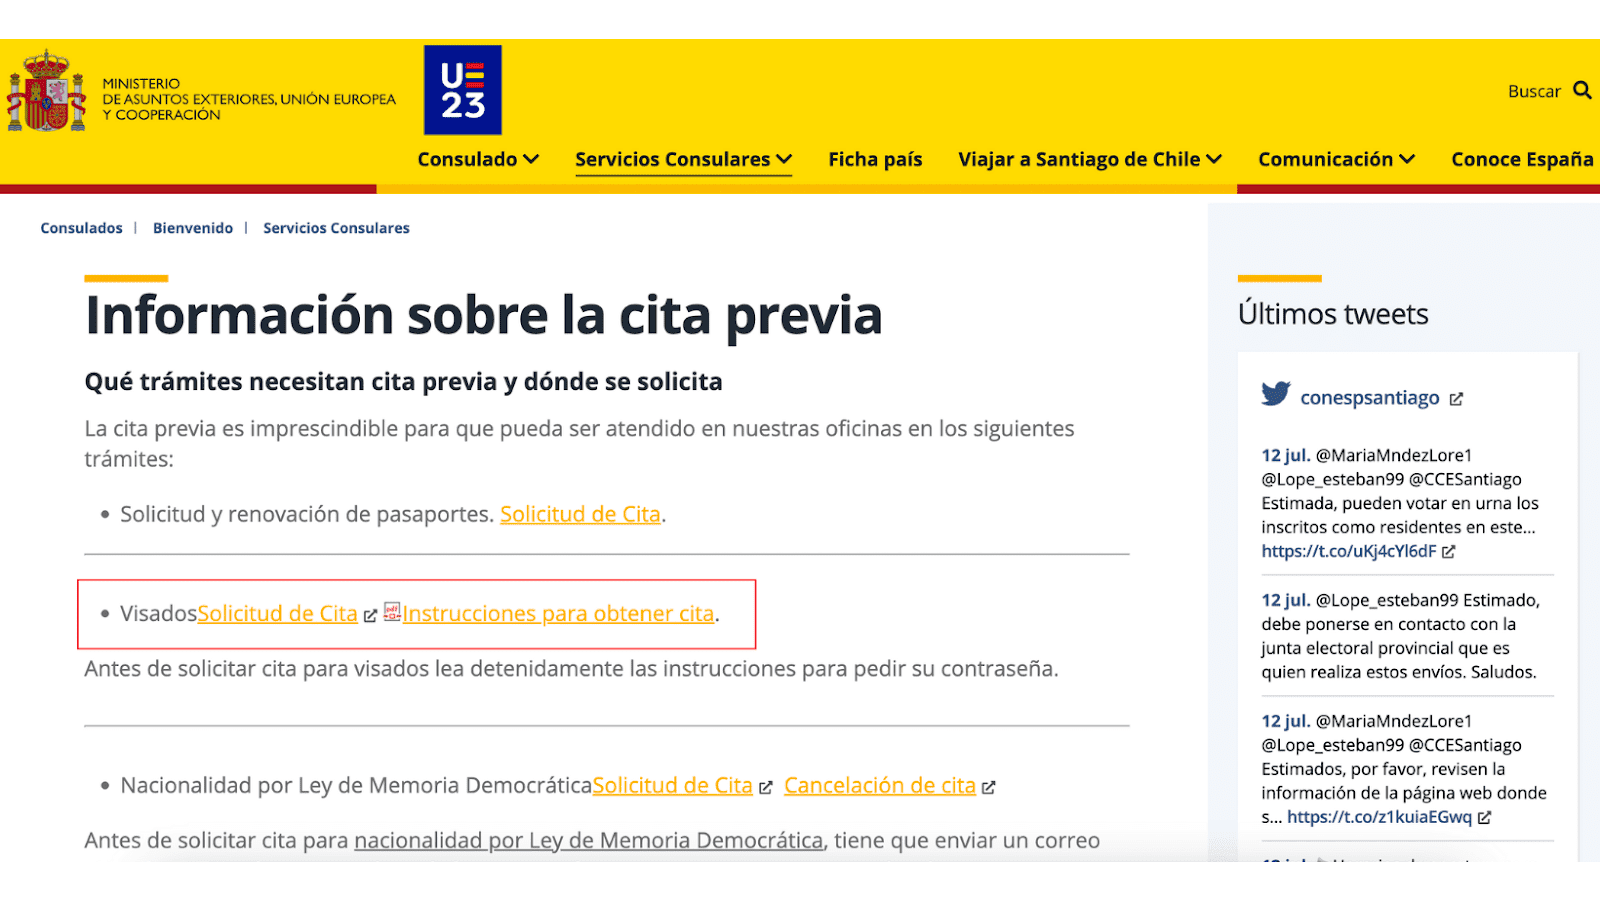Click external link icon beside conespsantiago

tap(1456, 399)
